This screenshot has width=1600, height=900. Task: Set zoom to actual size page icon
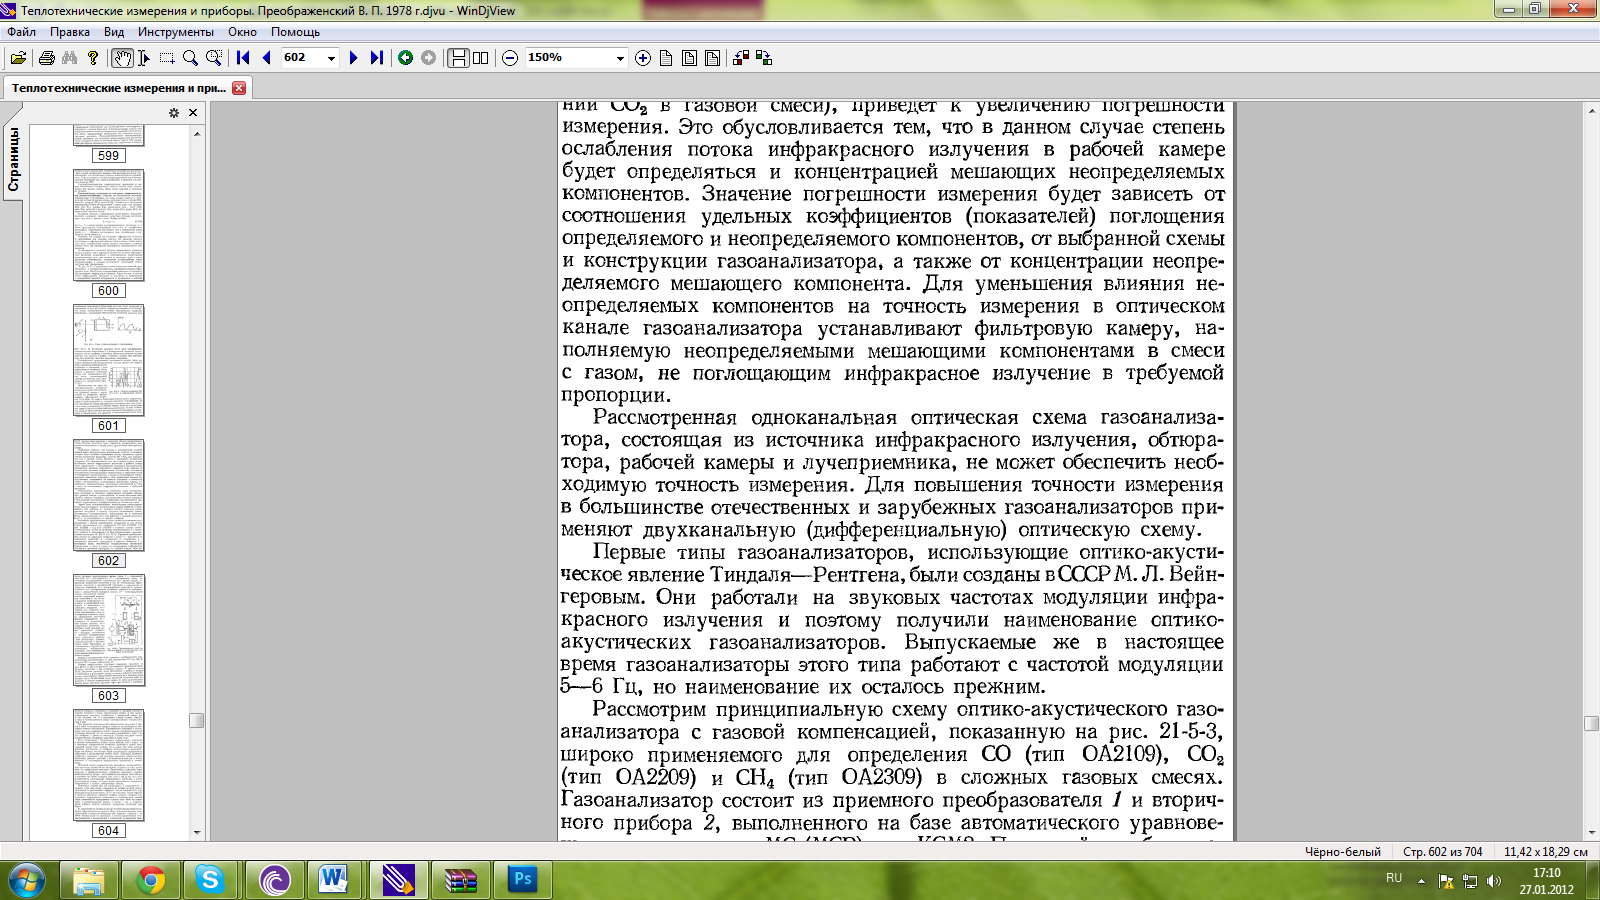pos(666,58)
